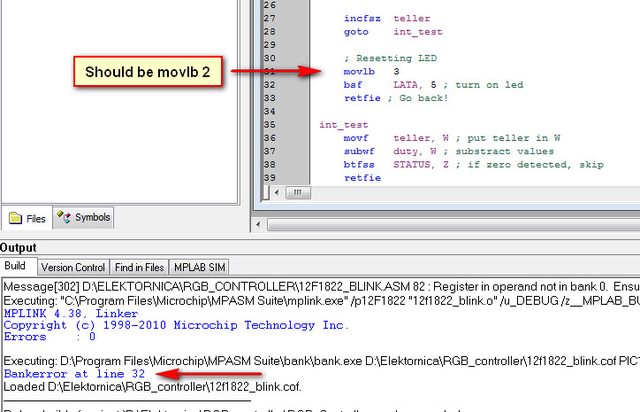Click the 'Errors : 0' output line
The width and height of the screenshot is (640, 412).
click(x=49, y=337)
